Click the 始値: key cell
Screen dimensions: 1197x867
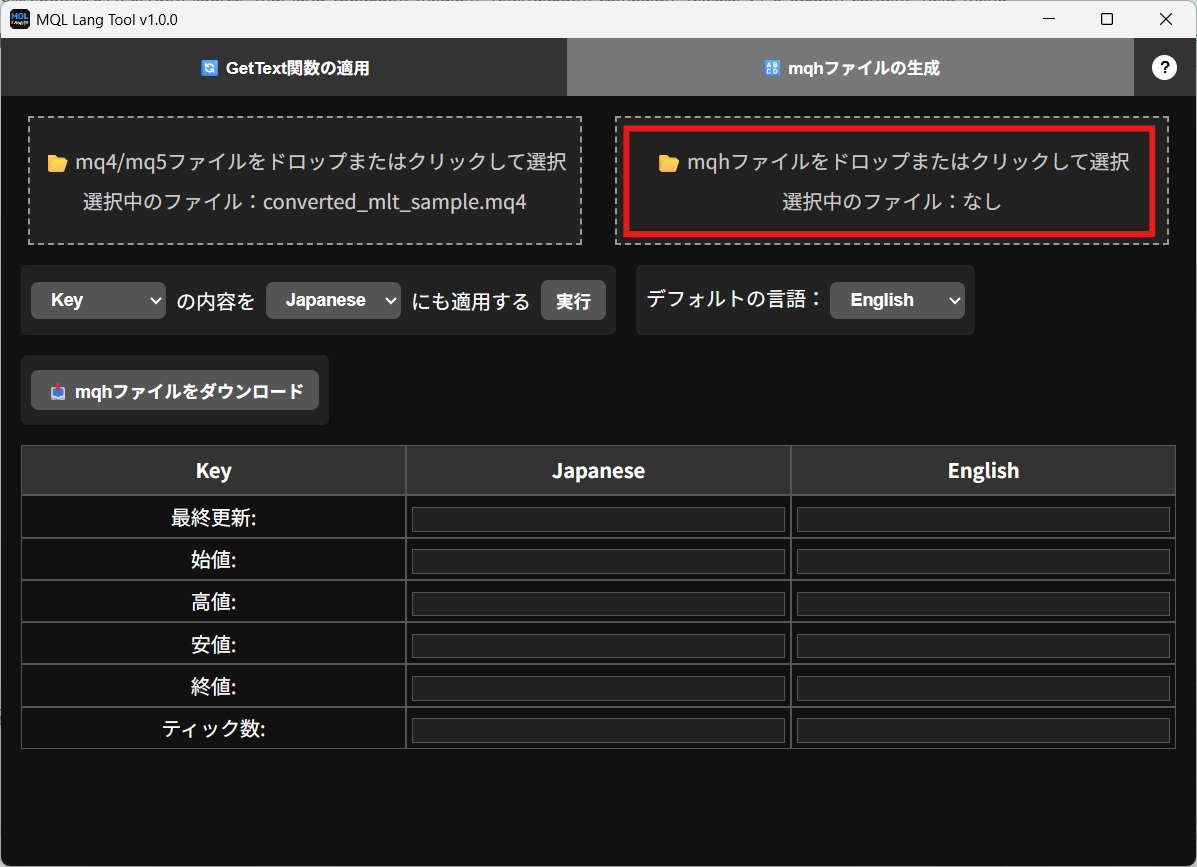[x=214, y=559]
